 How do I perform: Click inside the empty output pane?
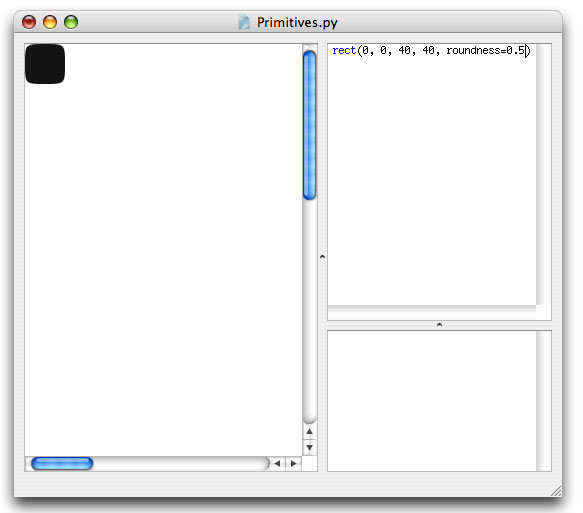coord(432,401)
